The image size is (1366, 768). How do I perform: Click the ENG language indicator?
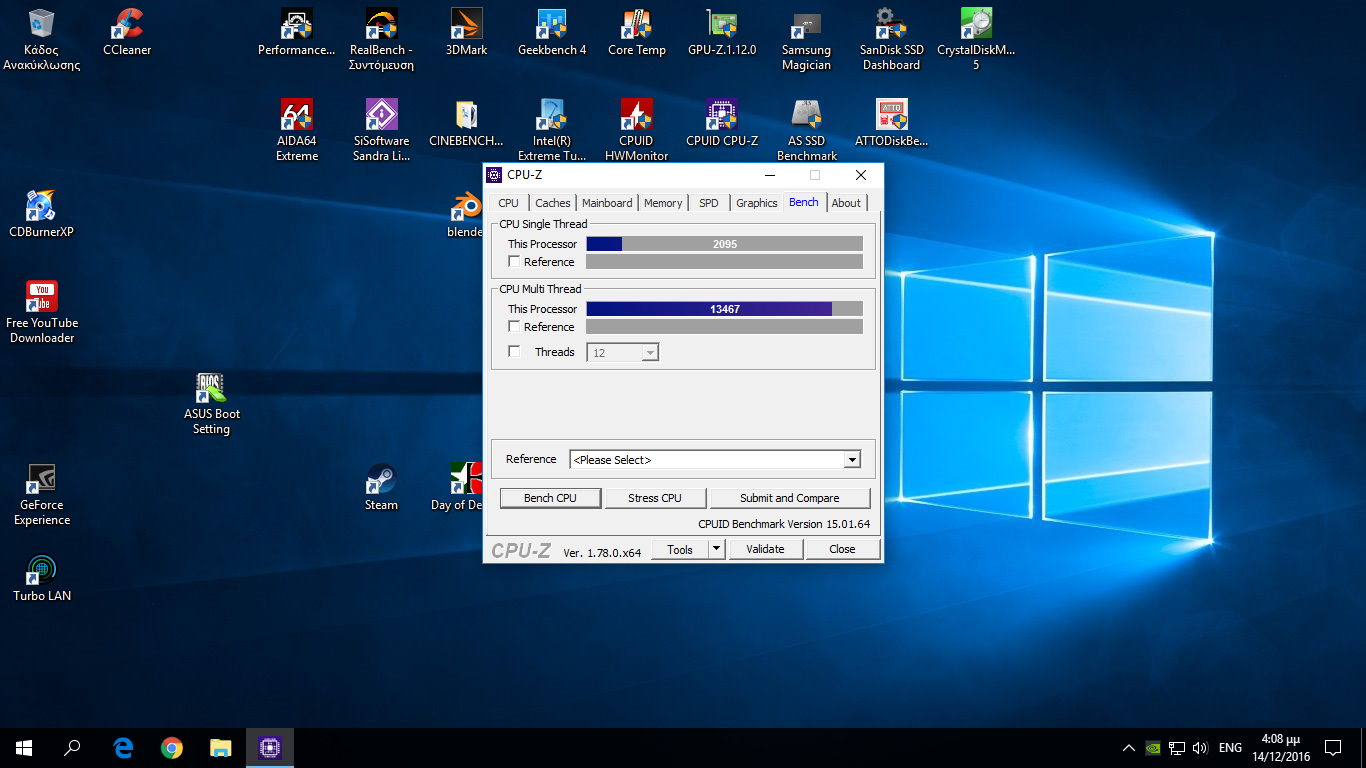point(1230,747)
